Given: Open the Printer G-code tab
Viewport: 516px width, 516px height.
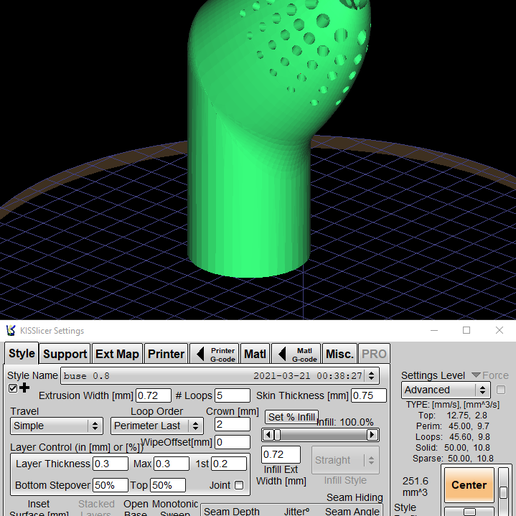Looking at the screenshot, I should click(214, 354).
